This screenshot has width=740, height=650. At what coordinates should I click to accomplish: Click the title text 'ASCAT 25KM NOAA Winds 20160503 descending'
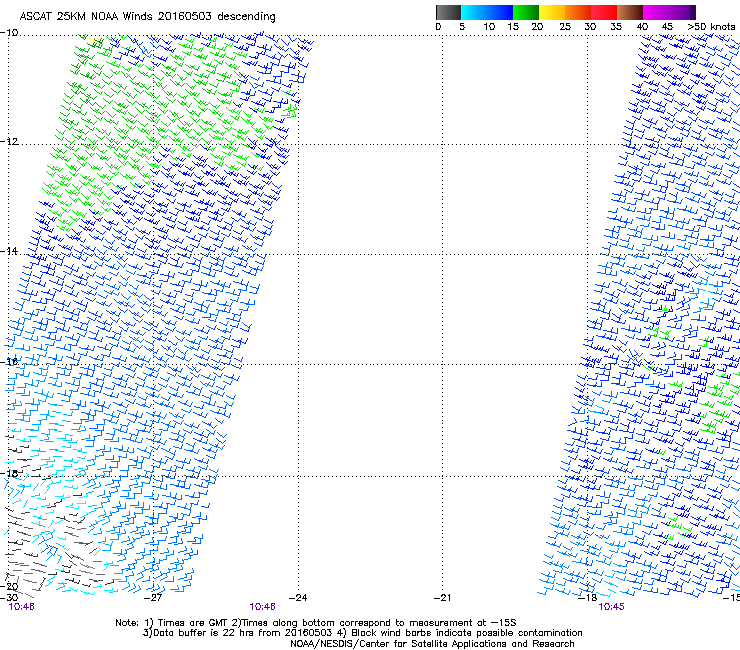click(147, 16)
